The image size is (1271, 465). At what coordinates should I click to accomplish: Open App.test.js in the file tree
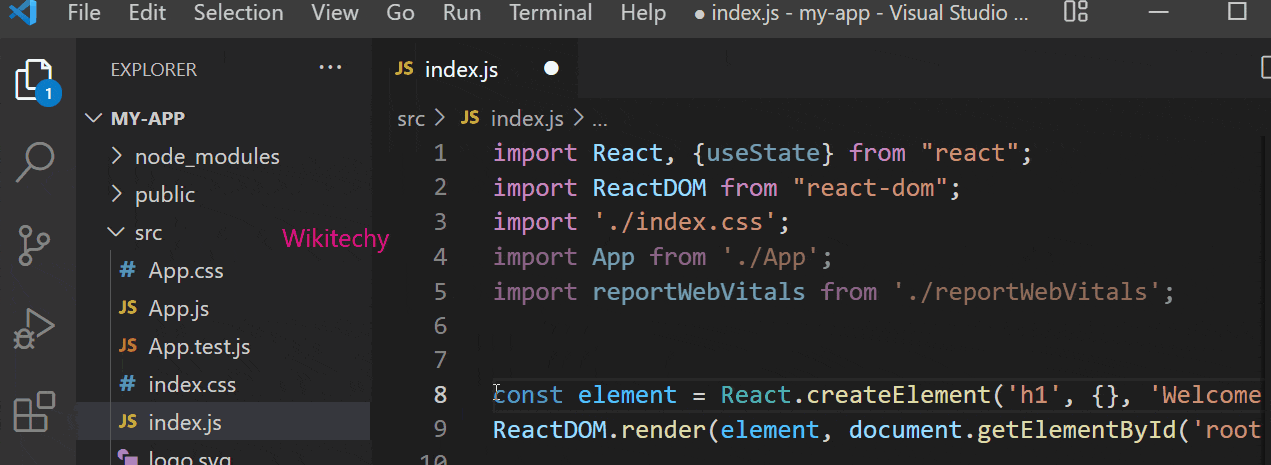[198, 347]
